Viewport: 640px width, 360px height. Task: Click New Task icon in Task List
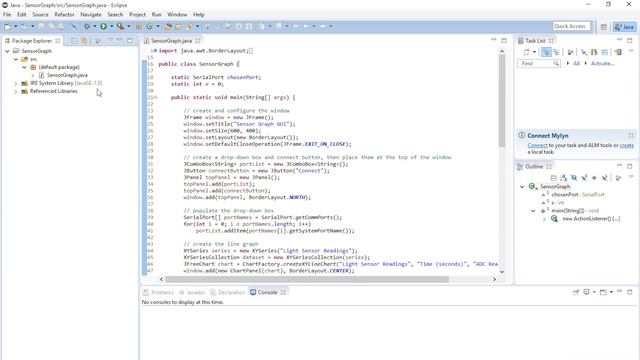(526, 52)
